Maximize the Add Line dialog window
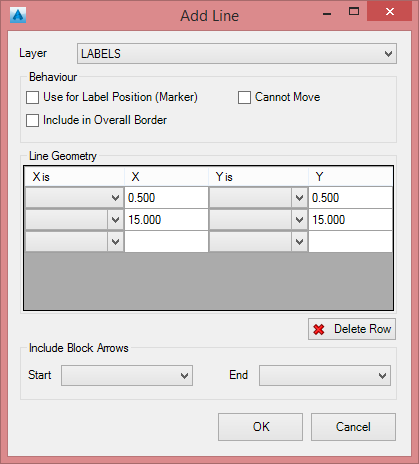The image size is (419, 464). point(354,12)
